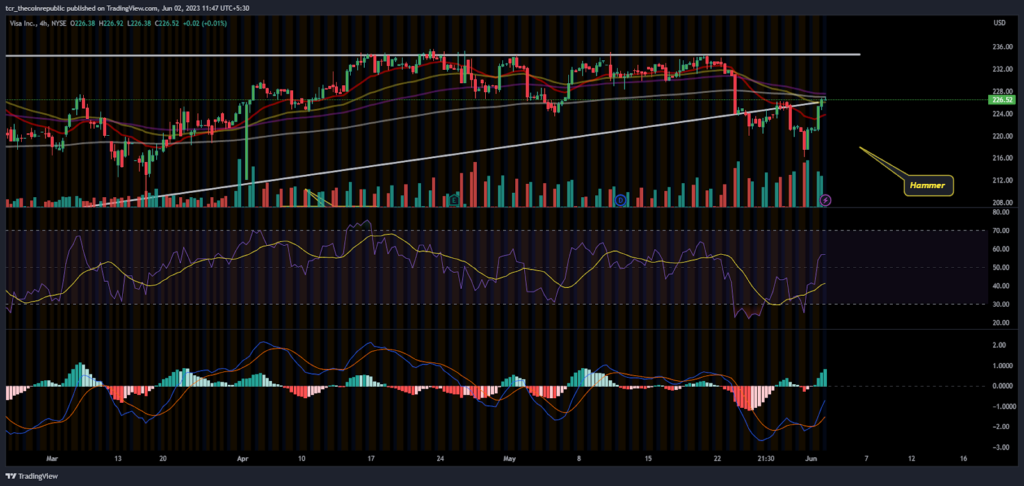Click RSI axis label 80.00

click(1000, 212)
